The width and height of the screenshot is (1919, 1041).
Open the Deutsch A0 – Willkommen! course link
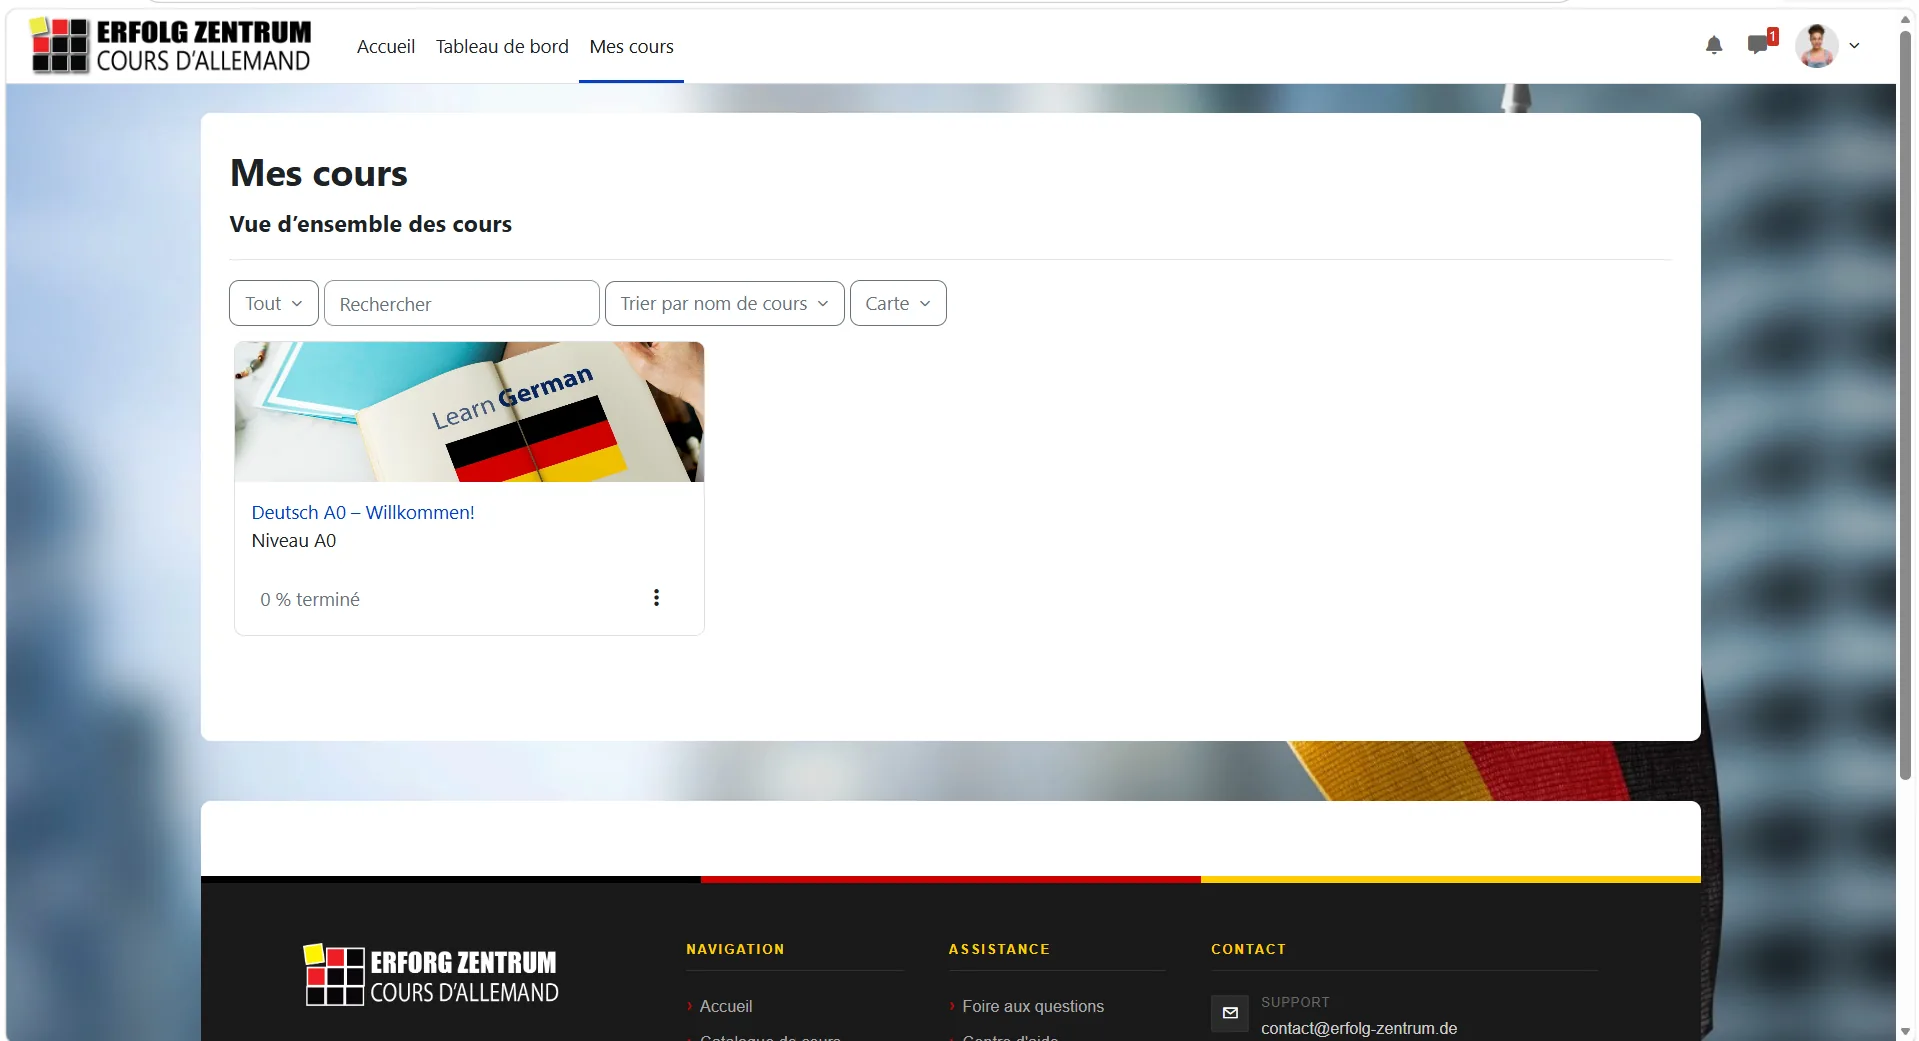363,512
